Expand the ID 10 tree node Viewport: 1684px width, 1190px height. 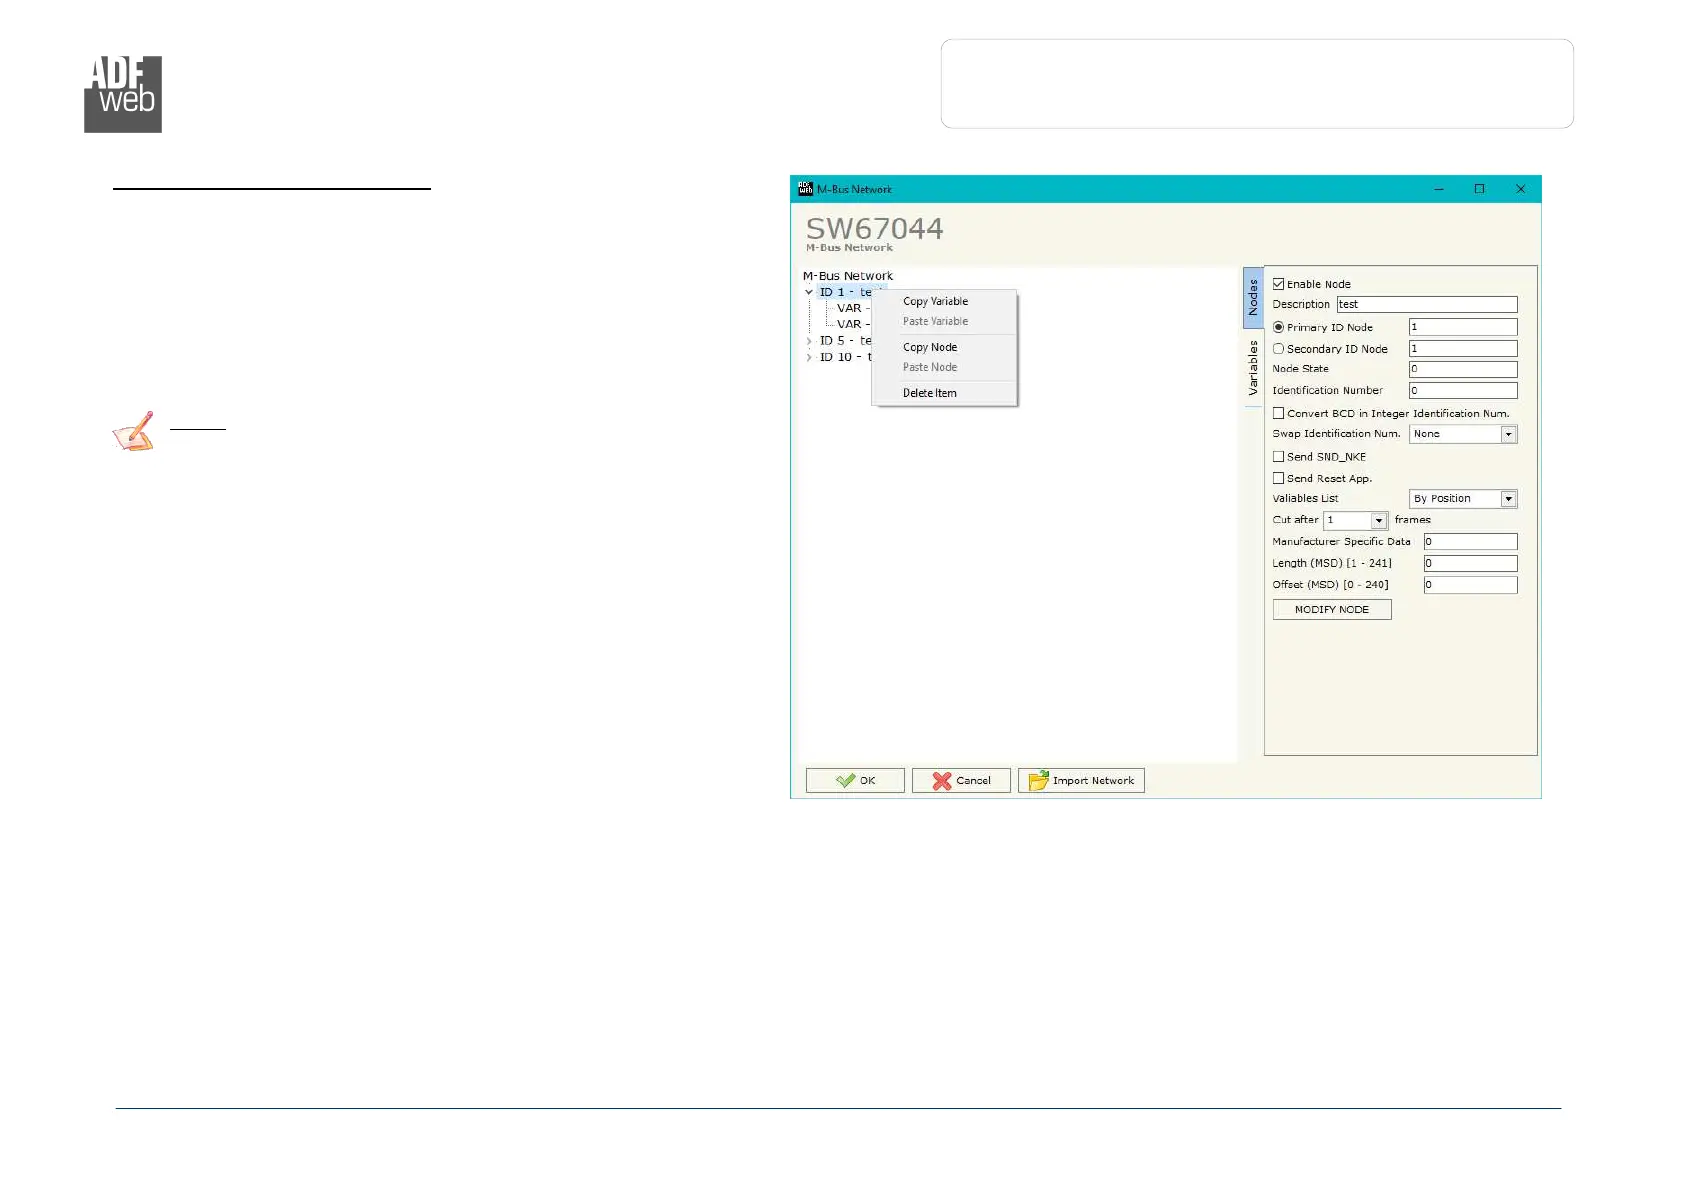point(809,357)
